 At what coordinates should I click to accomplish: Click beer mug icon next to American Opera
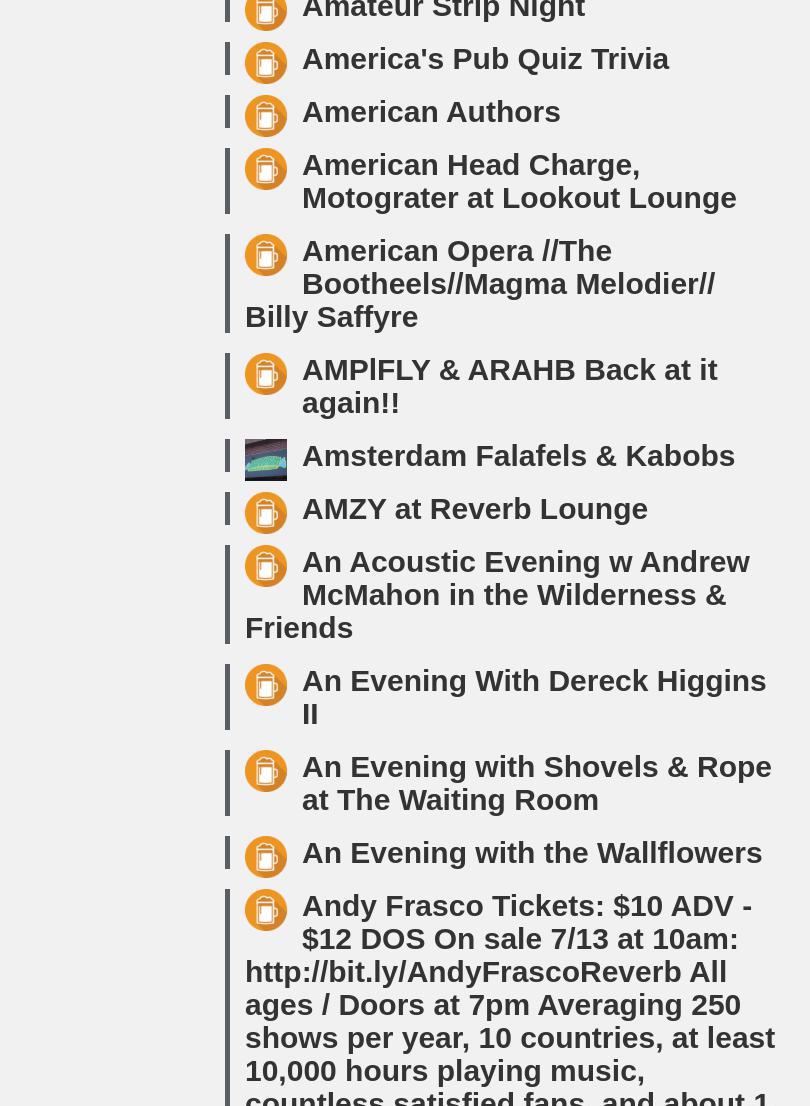266,255
